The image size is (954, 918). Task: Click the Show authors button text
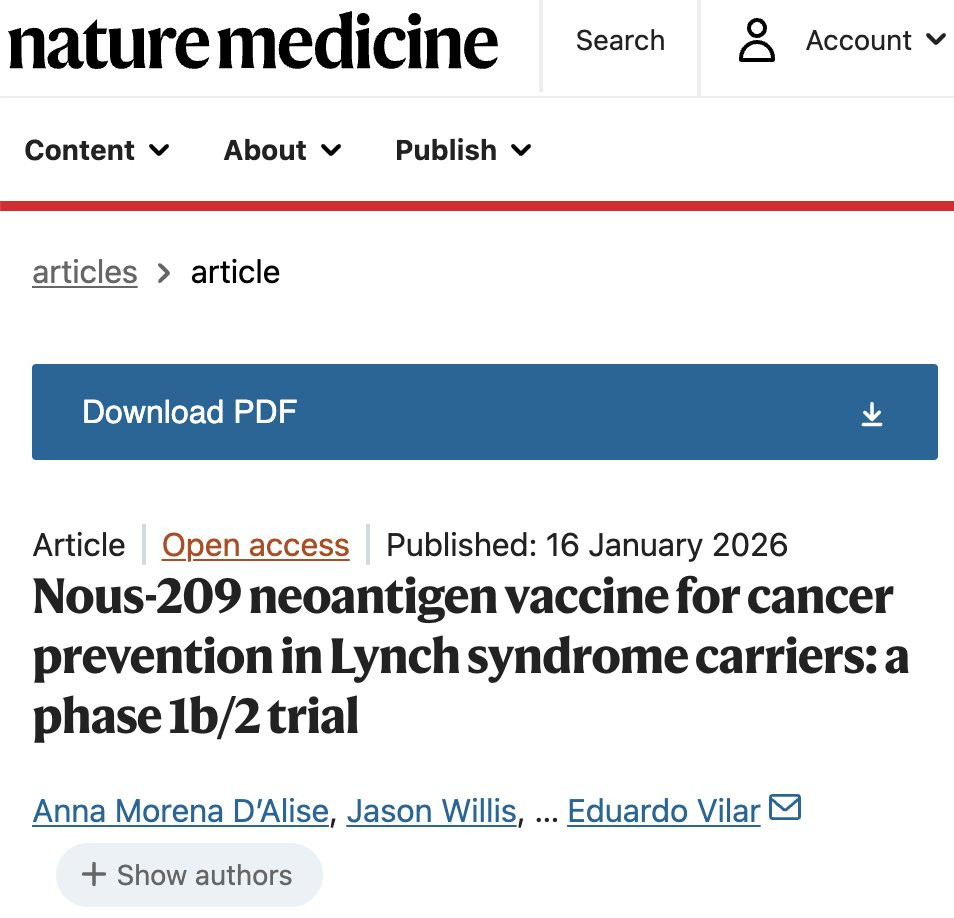205,875
